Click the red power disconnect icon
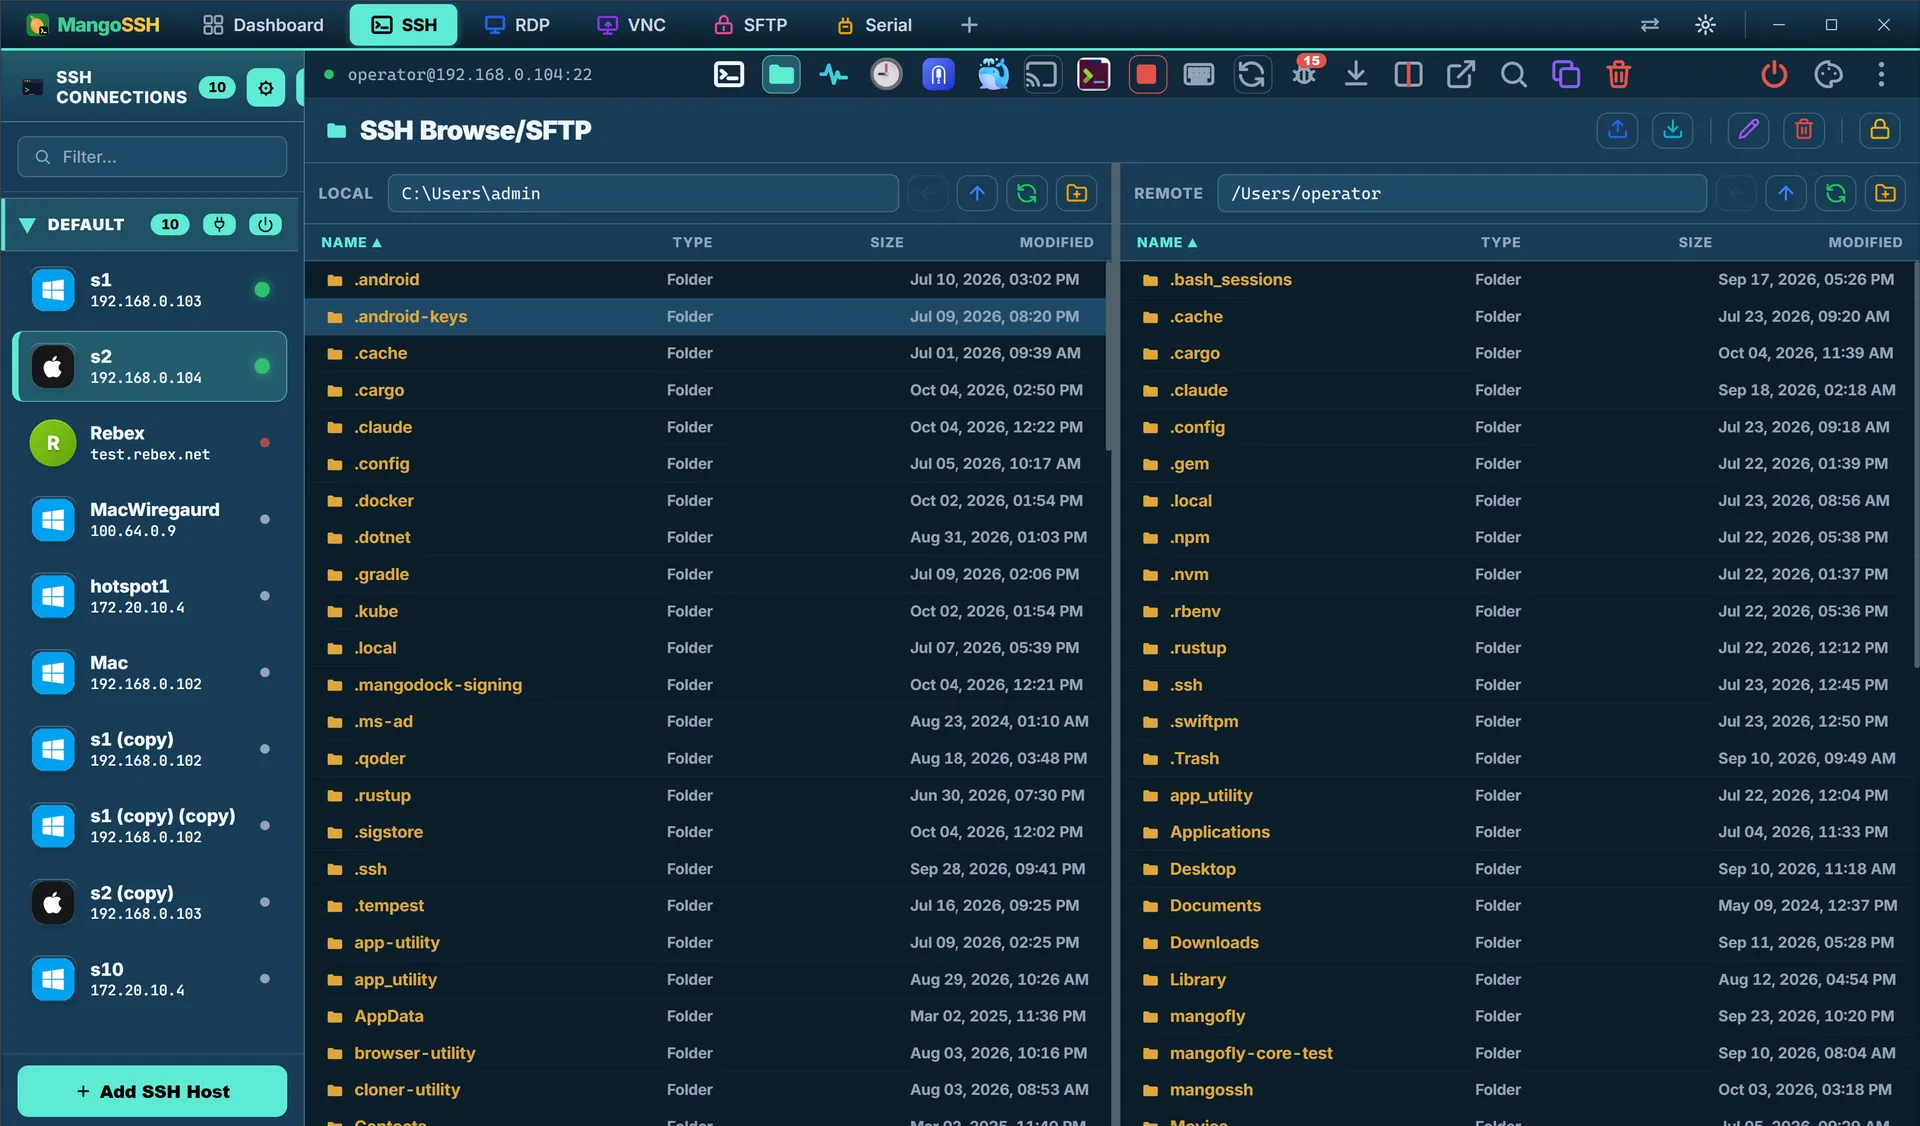Screen dimensions: 1920x1126 click(x=1774, y=75)
